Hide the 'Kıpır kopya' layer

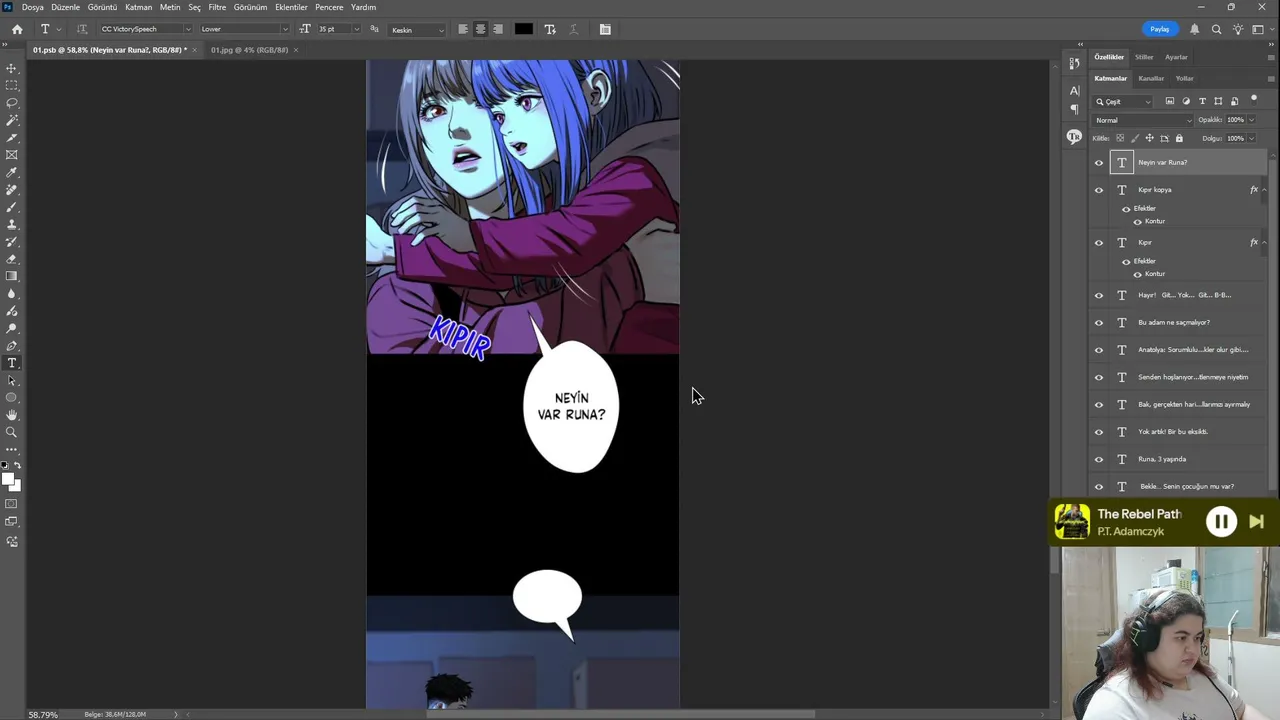1099,190
